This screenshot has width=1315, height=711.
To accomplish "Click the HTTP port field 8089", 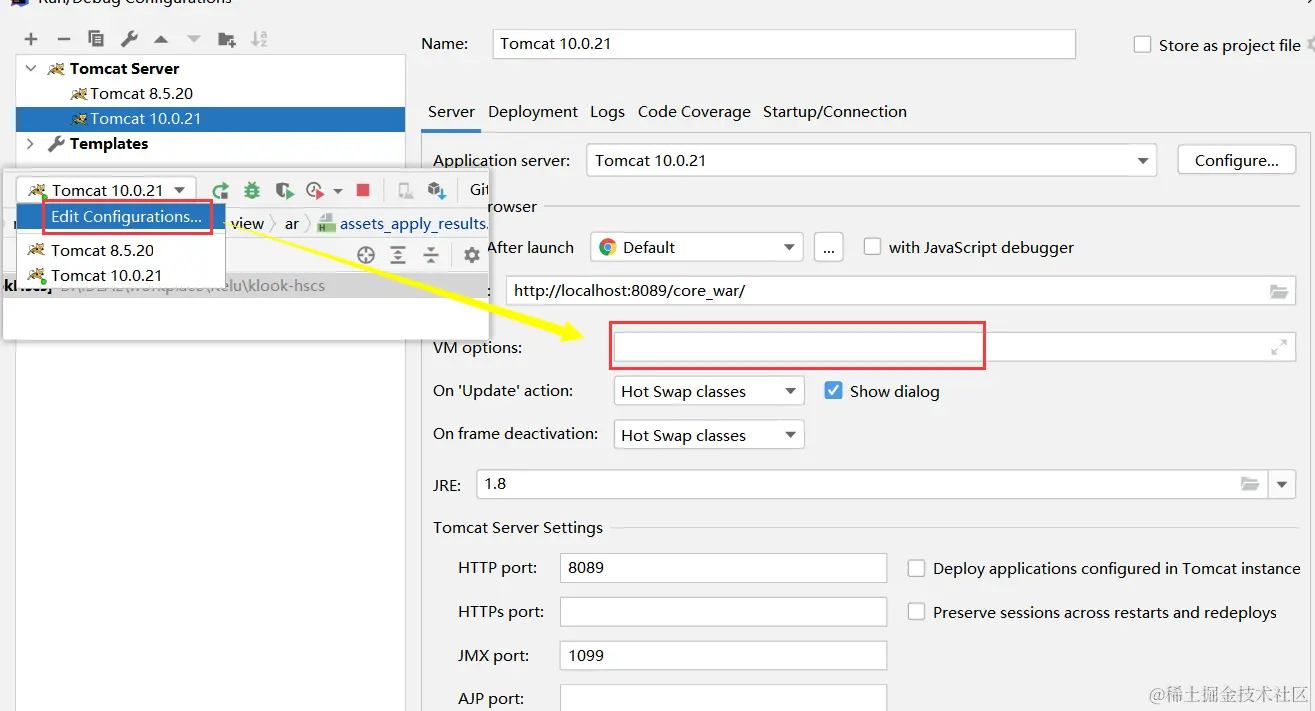I will pyautogui.click(x=723, y=568).
